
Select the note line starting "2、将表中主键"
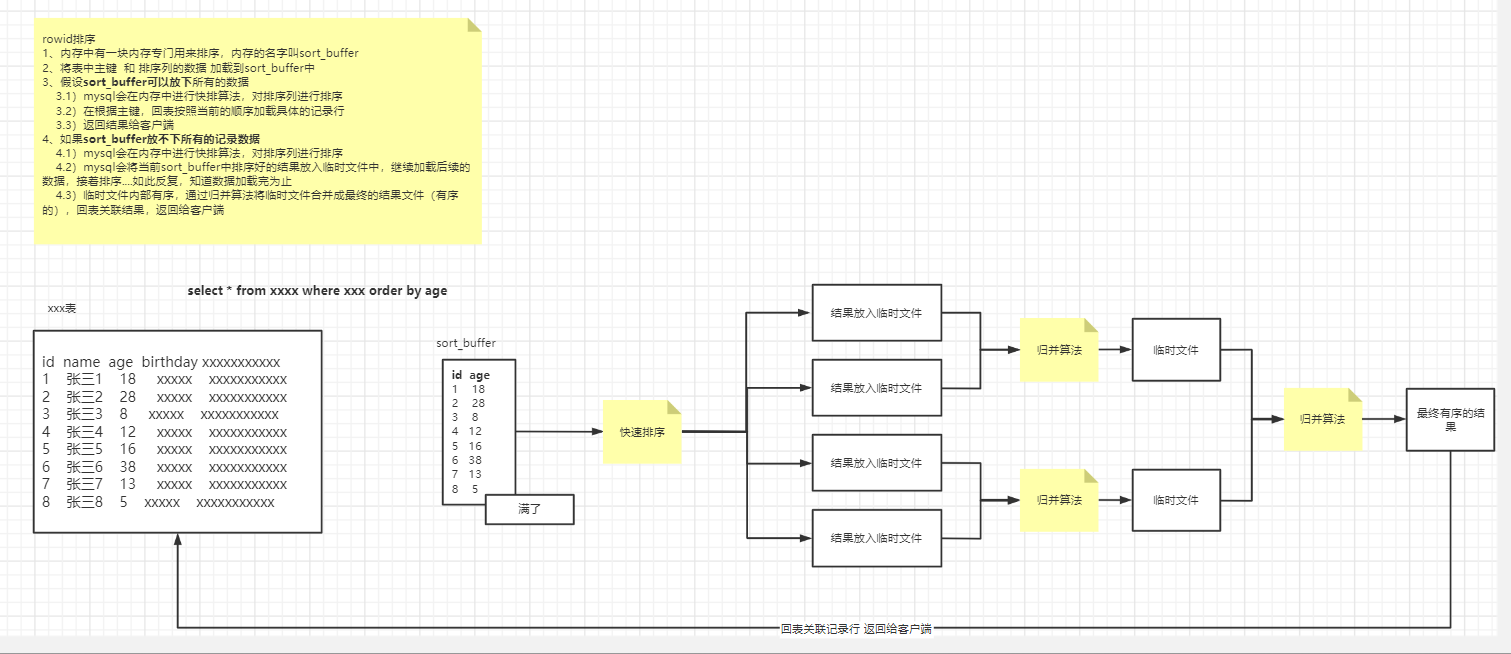(179, 68)
